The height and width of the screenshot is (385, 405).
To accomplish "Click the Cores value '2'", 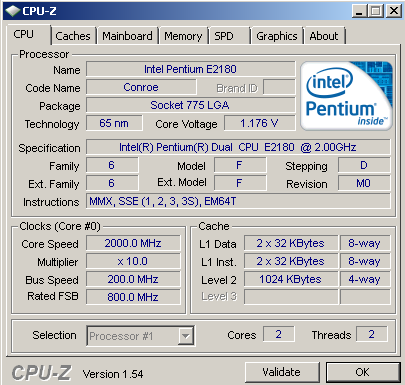I will click(x=279, y=334).
